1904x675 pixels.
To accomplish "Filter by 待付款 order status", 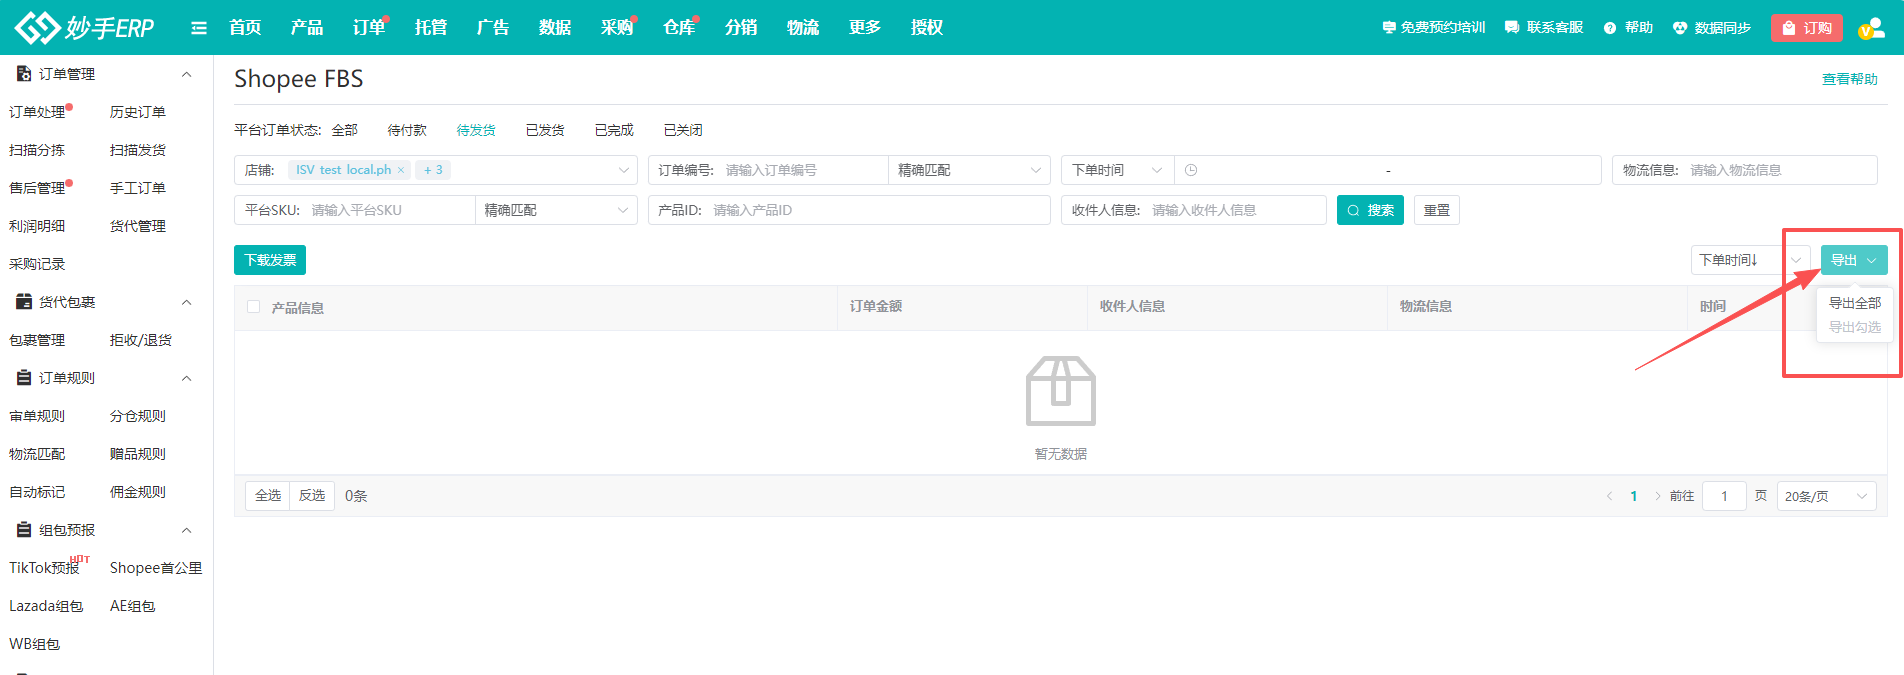I will [407, 130].
